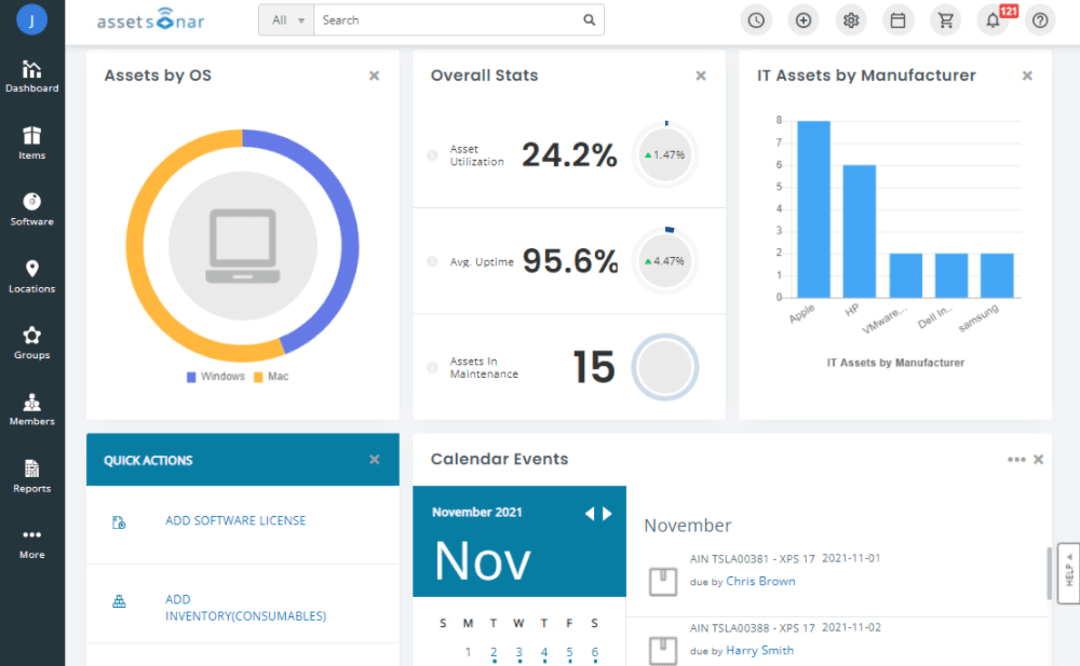Screen dimensions: 1080x666
Task: Advance to the next month in the calendar
Action: pos(606,513)
